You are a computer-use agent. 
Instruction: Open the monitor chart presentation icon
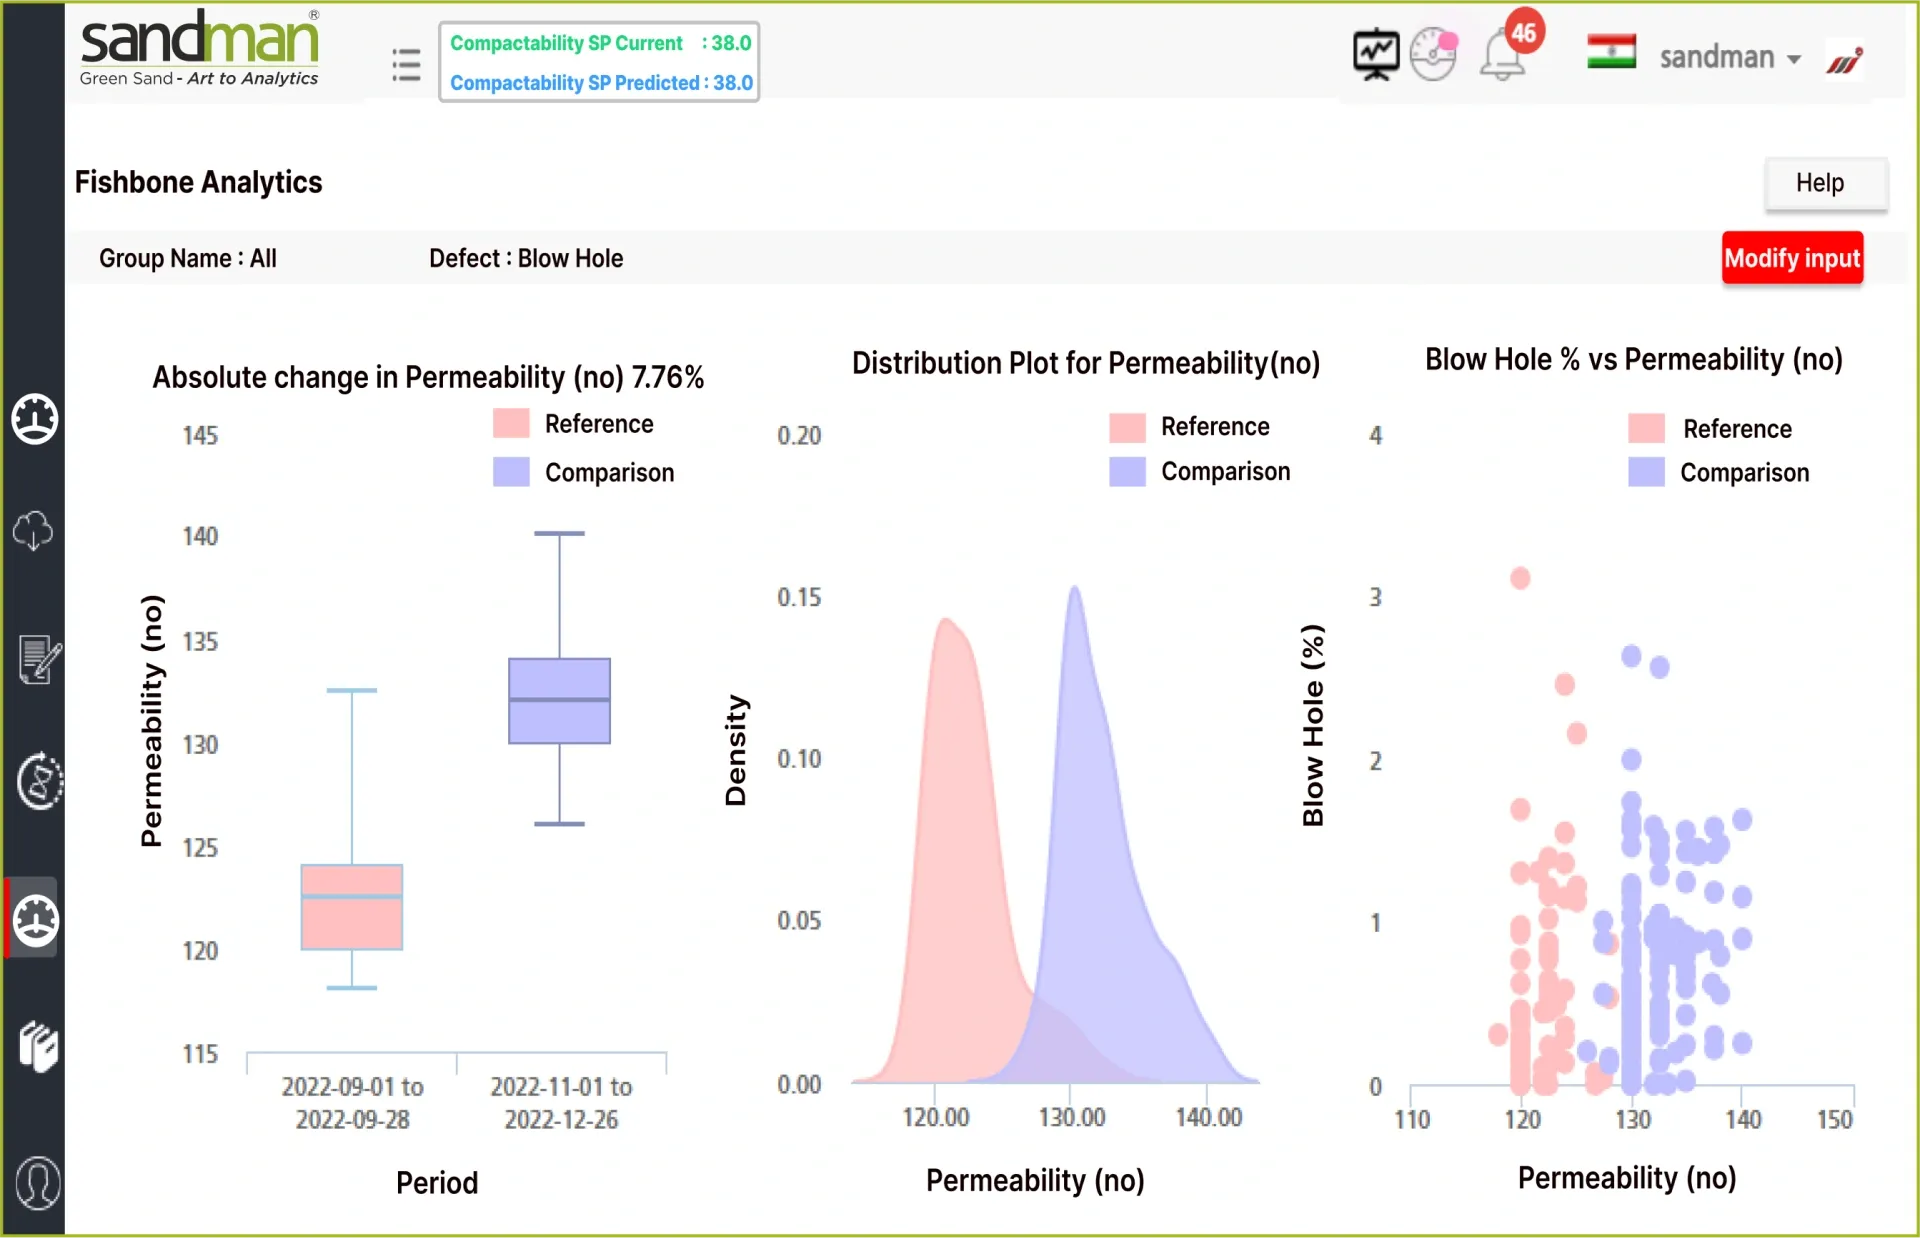[x=1376, y=55]
